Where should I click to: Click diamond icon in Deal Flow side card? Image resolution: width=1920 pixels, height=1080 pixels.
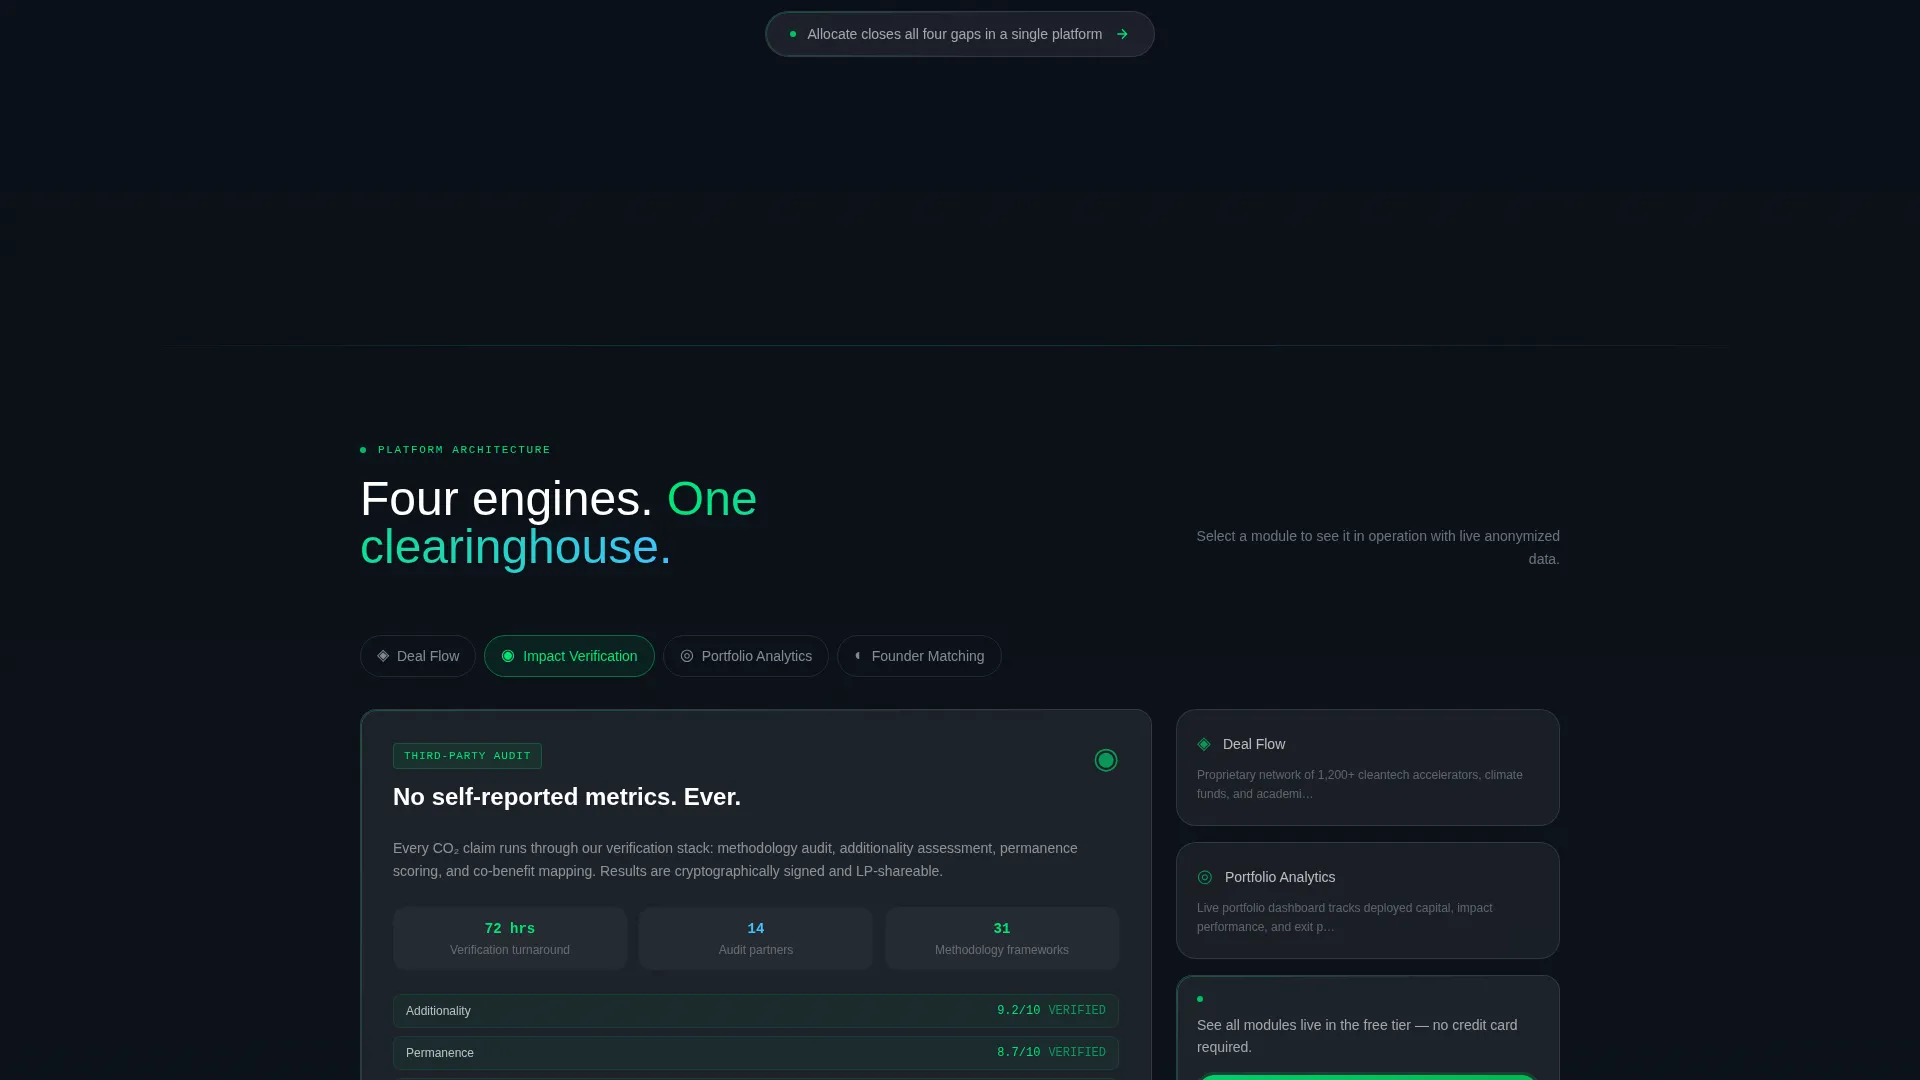pyautogui.click(x=1204, y=744)
